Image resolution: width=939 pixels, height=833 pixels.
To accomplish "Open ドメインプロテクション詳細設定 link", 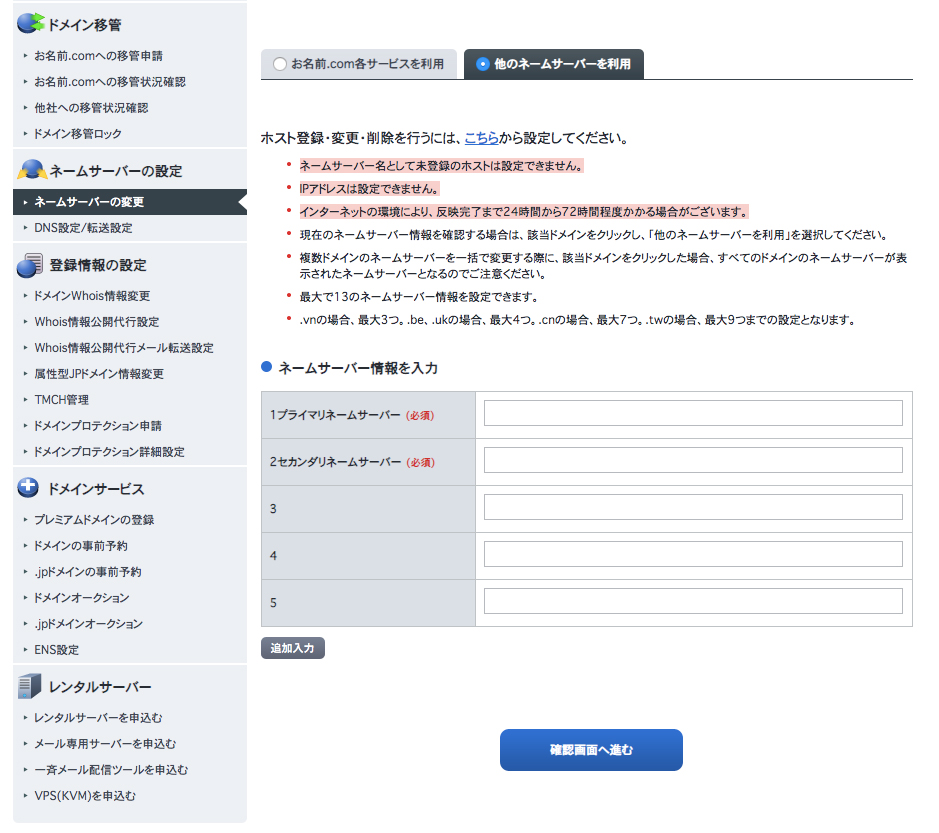I will coord(110,452).
